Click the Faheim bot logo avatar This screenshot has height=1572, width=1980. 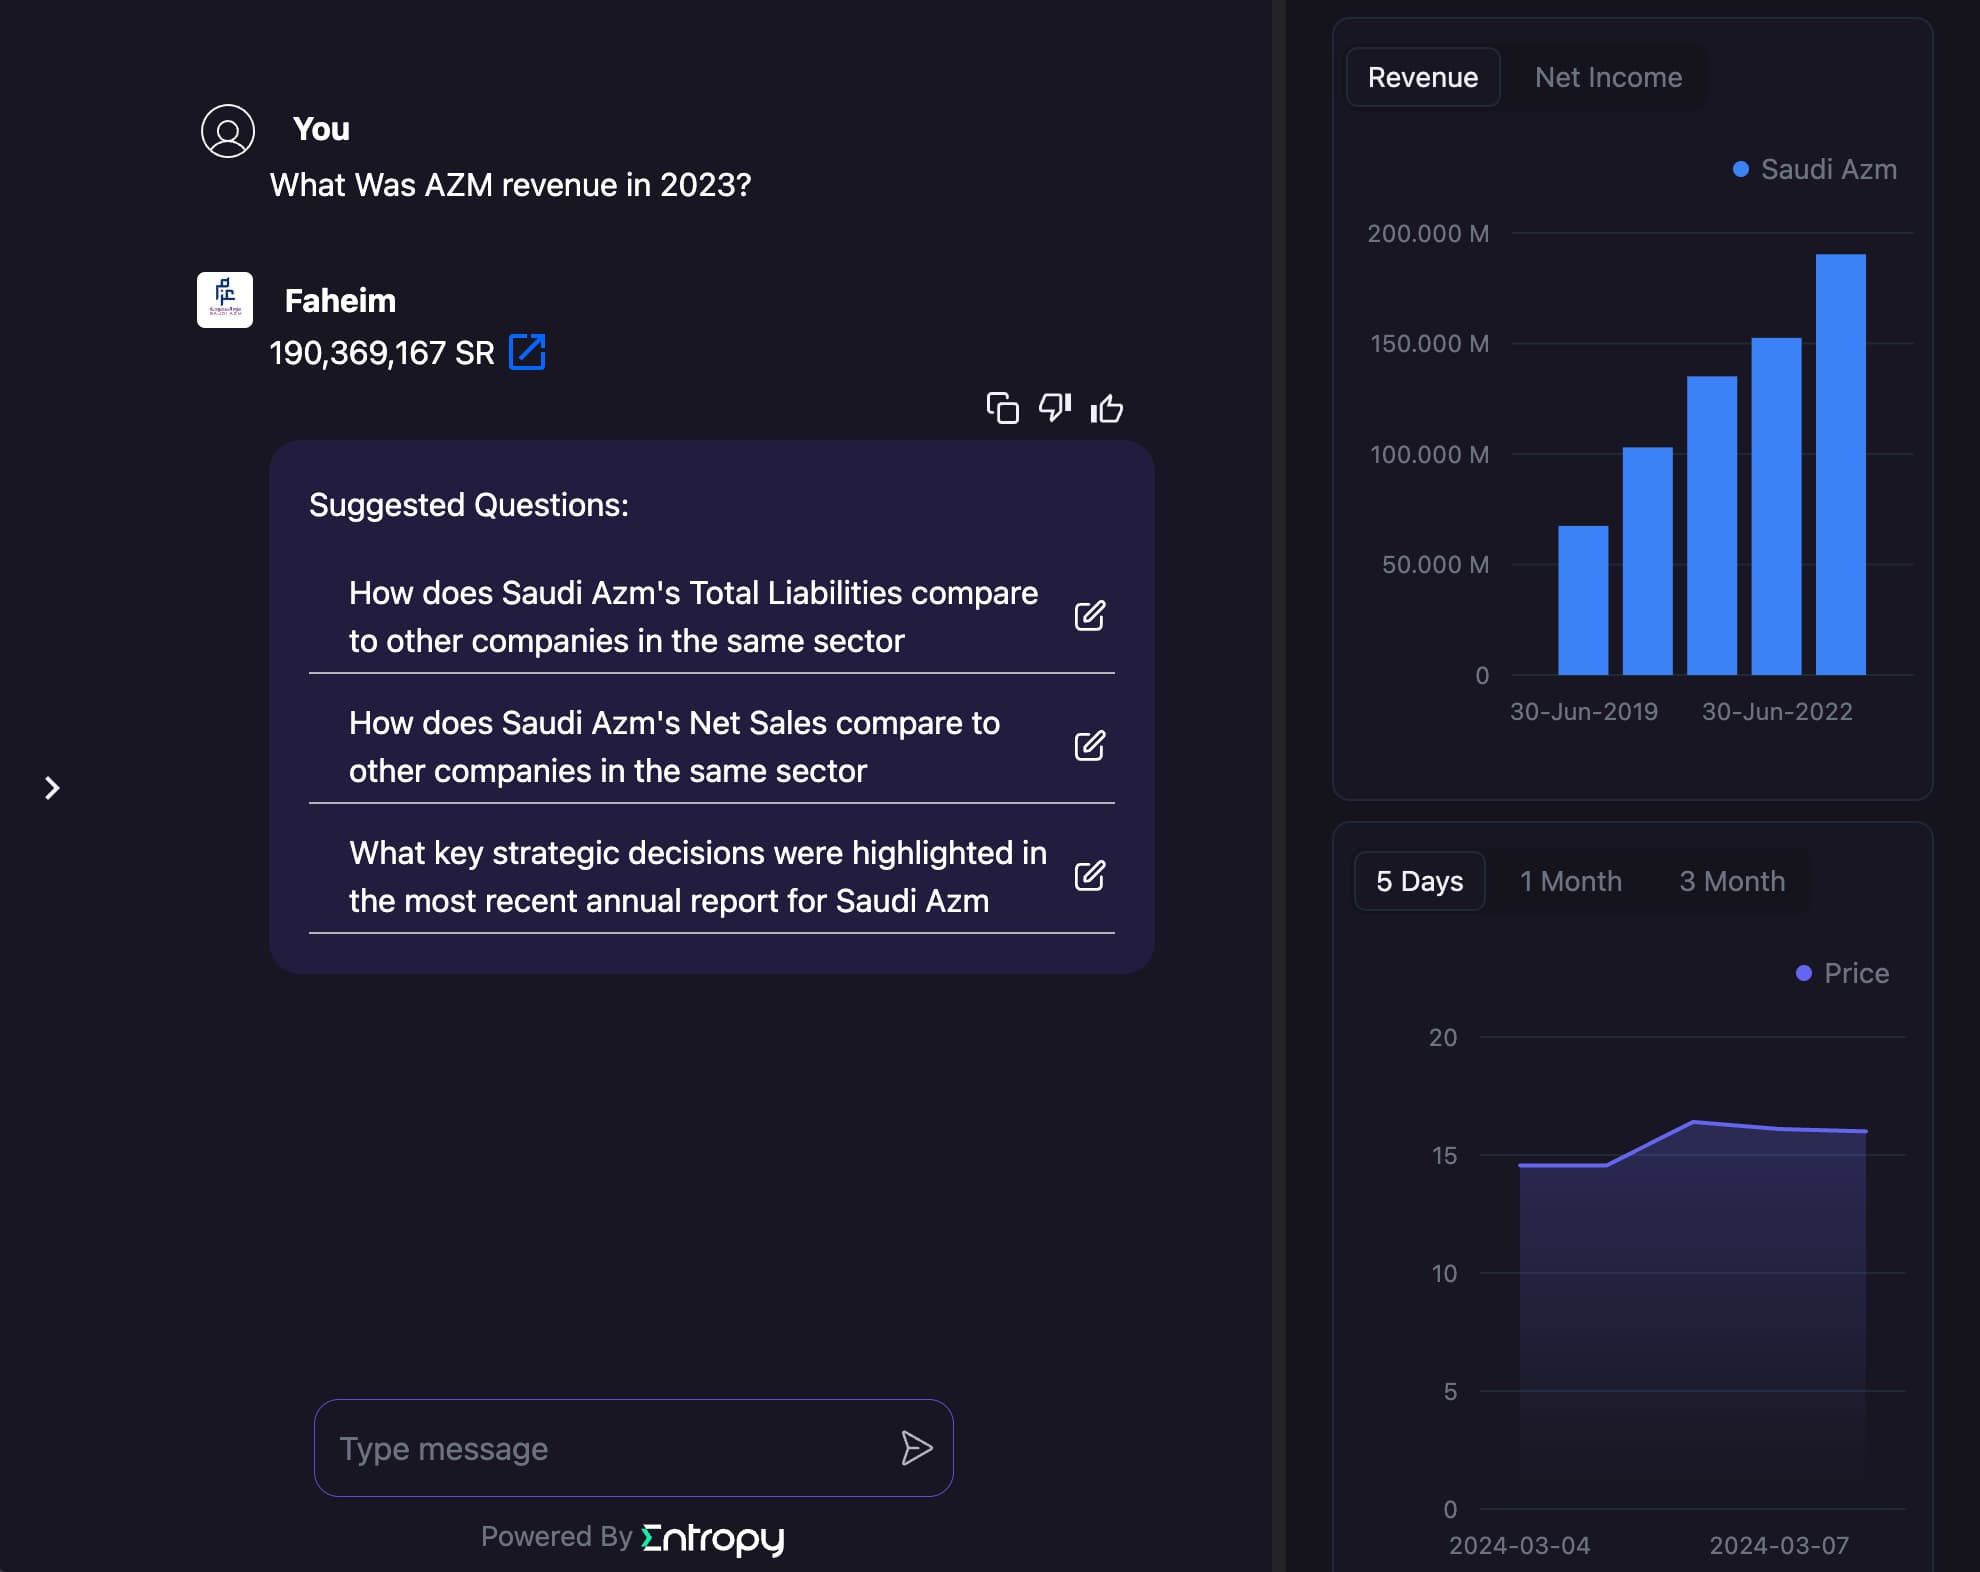[x=225, y=300]
